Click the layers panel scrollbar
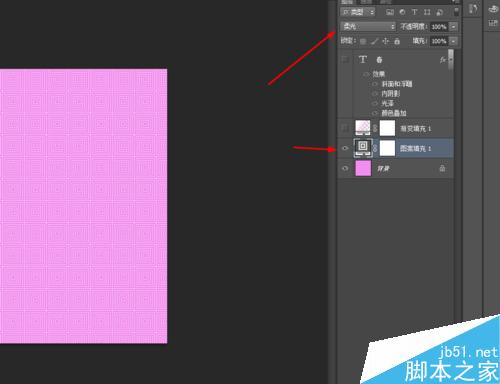The height and width of the screenshot is (384, 500). [451, 60]
